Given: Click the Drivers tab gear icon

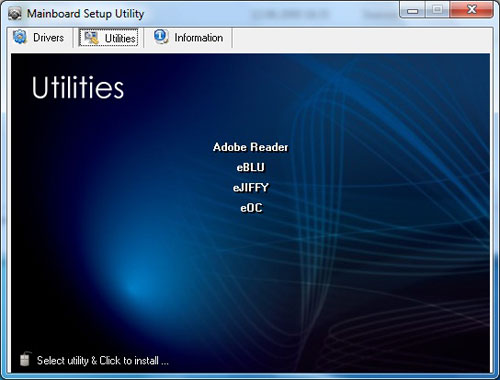Looking at the screenshot, I should pyautogui.click(x=20, y=37).
